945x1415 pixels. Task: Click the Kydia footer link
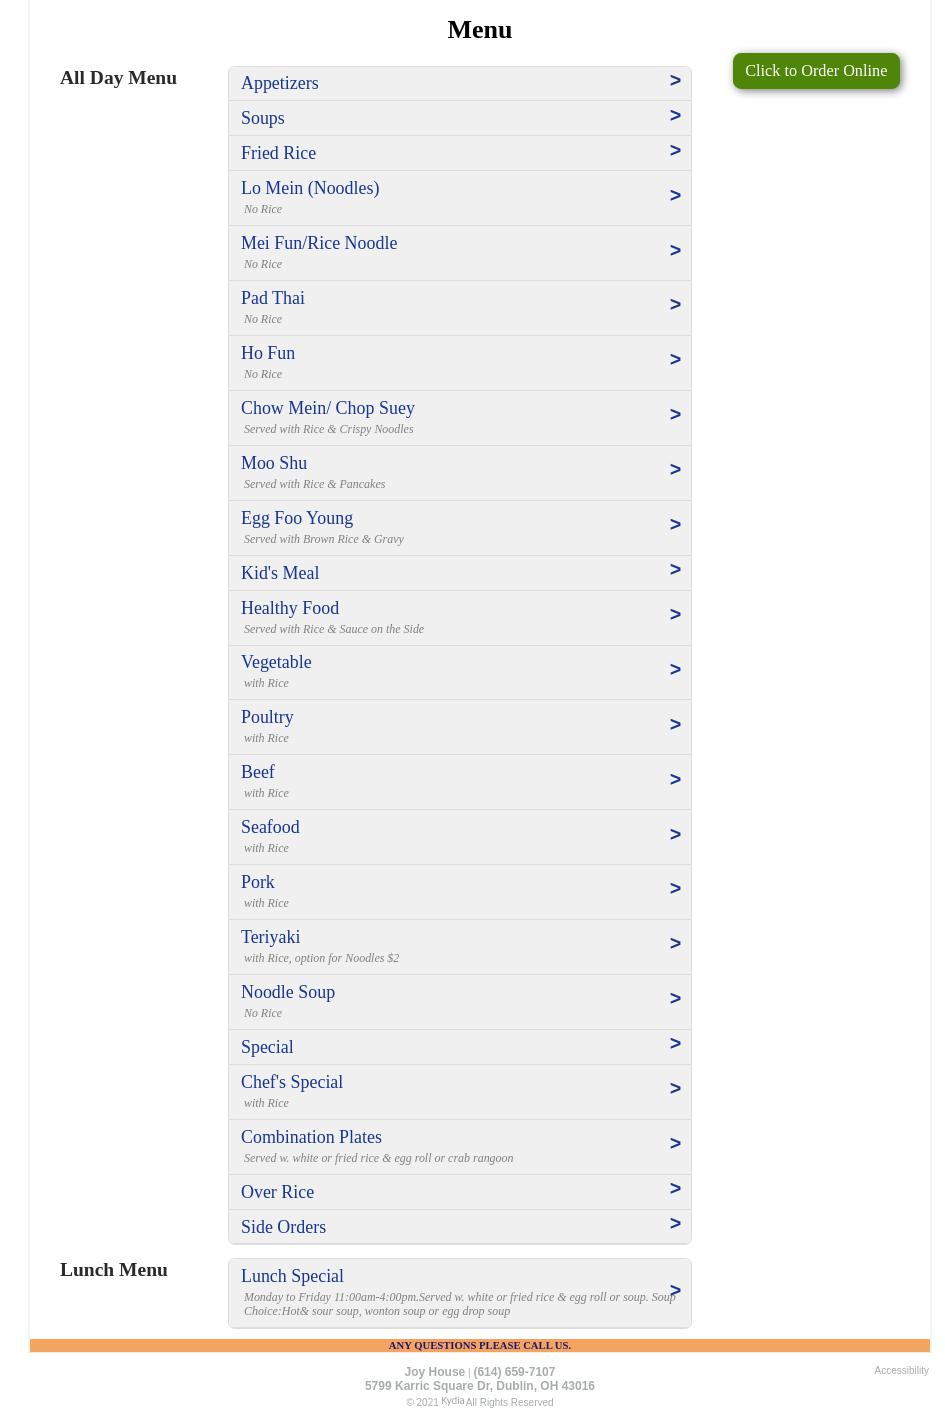[452, 1401]
